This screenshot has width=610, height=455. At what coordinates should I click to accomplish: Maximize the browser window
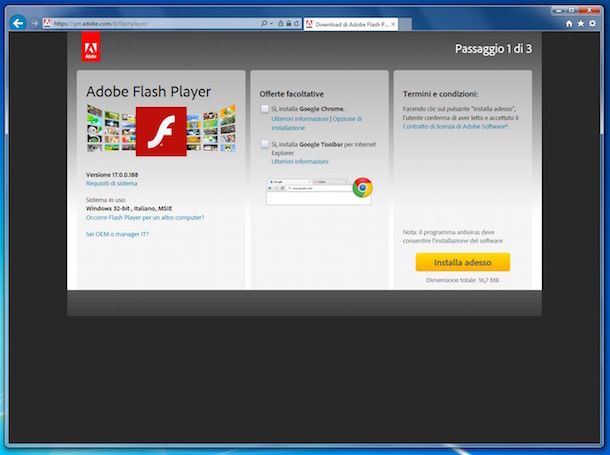pyautogui.click(x=572, y=10)
